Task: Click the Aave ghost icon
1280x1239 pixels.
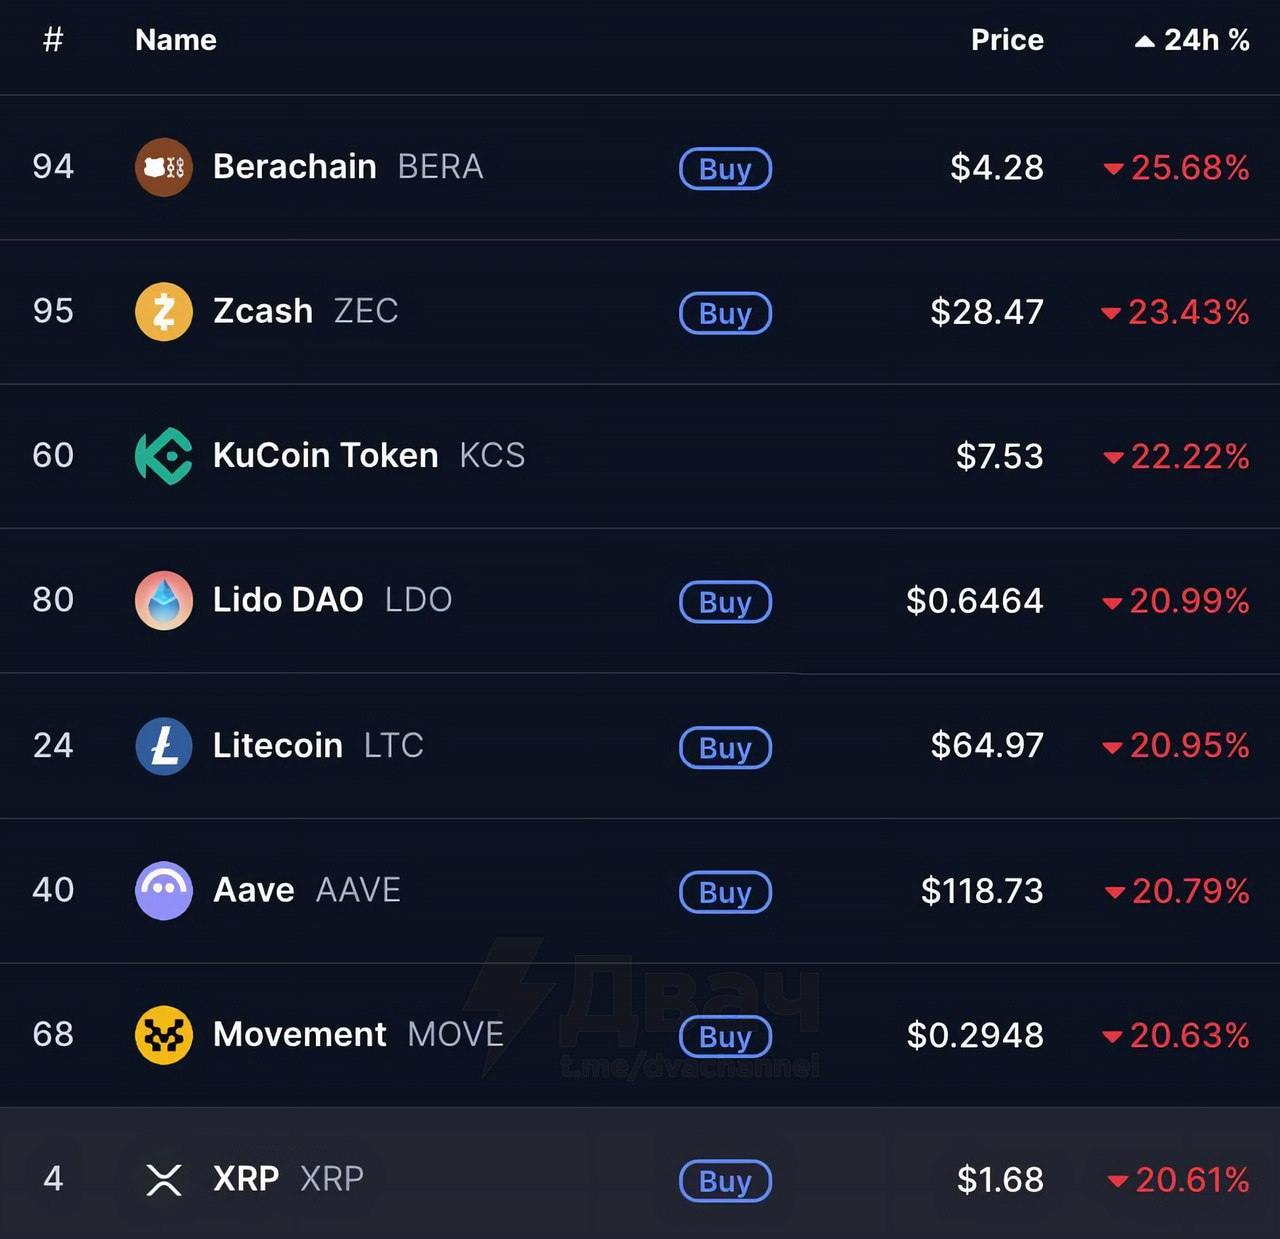Action: 164,890
